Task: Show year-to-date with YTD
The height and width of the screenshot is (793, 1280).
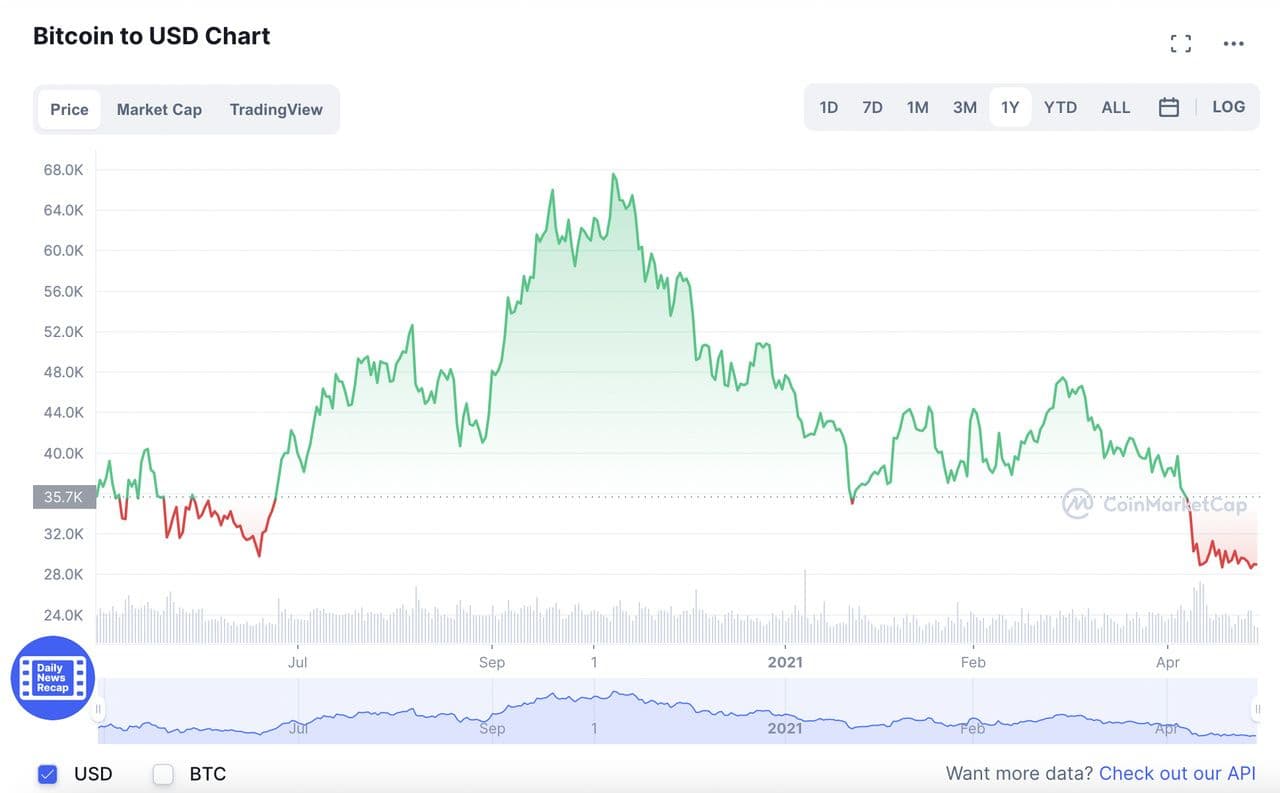Action: (1060, 107)
